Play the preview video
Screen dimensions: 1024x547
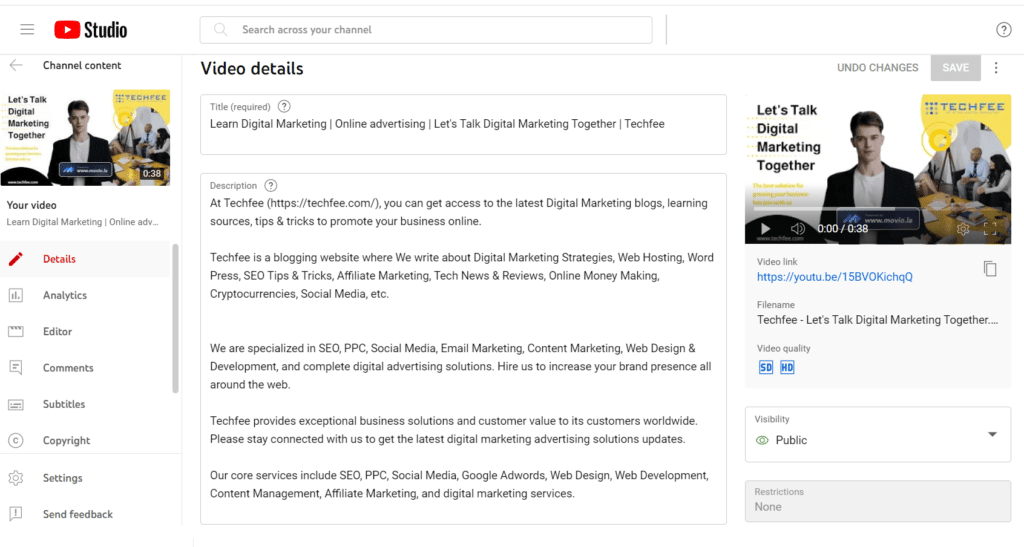765,228
